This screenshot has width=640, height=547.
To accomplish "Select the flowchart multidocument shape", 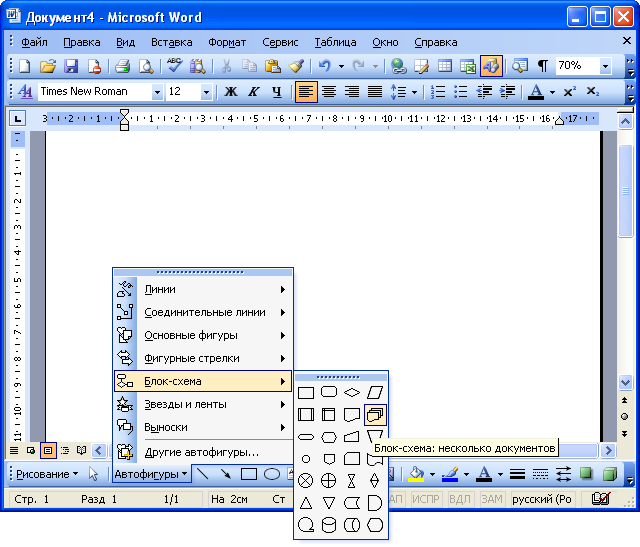I will tap(375, 415).
